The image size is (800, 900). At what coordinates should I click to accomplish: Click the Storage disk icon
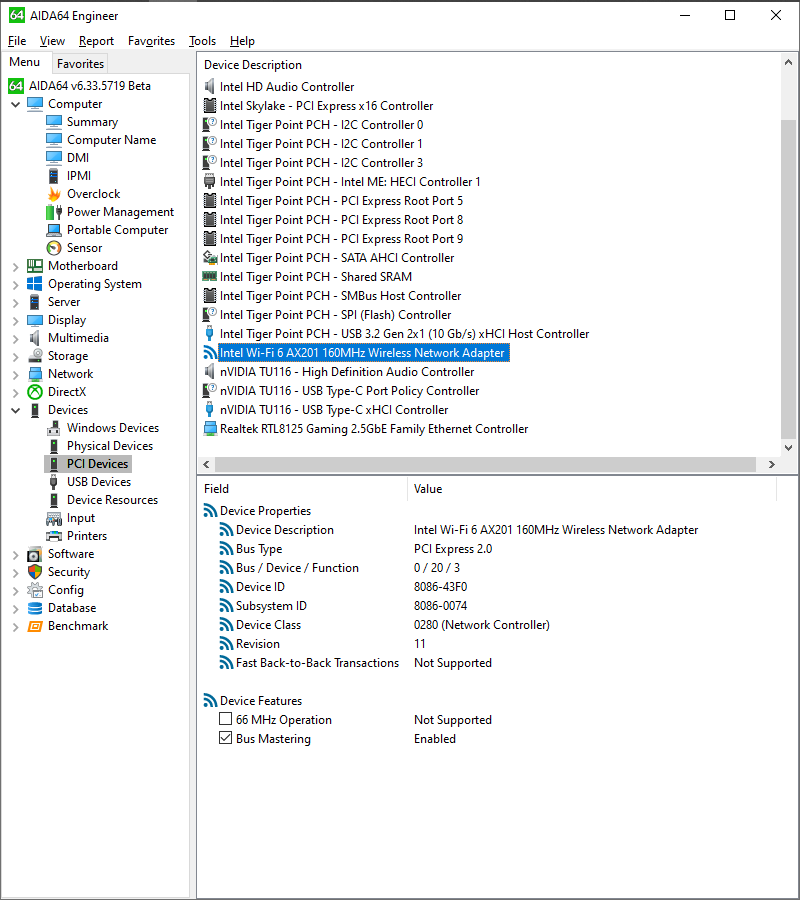click(x=35, y=356)
